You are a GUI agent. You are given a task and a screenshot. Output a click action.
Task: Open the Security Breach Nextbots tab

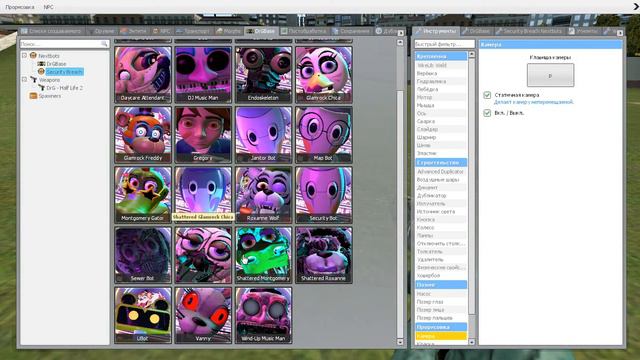[529, 31]
